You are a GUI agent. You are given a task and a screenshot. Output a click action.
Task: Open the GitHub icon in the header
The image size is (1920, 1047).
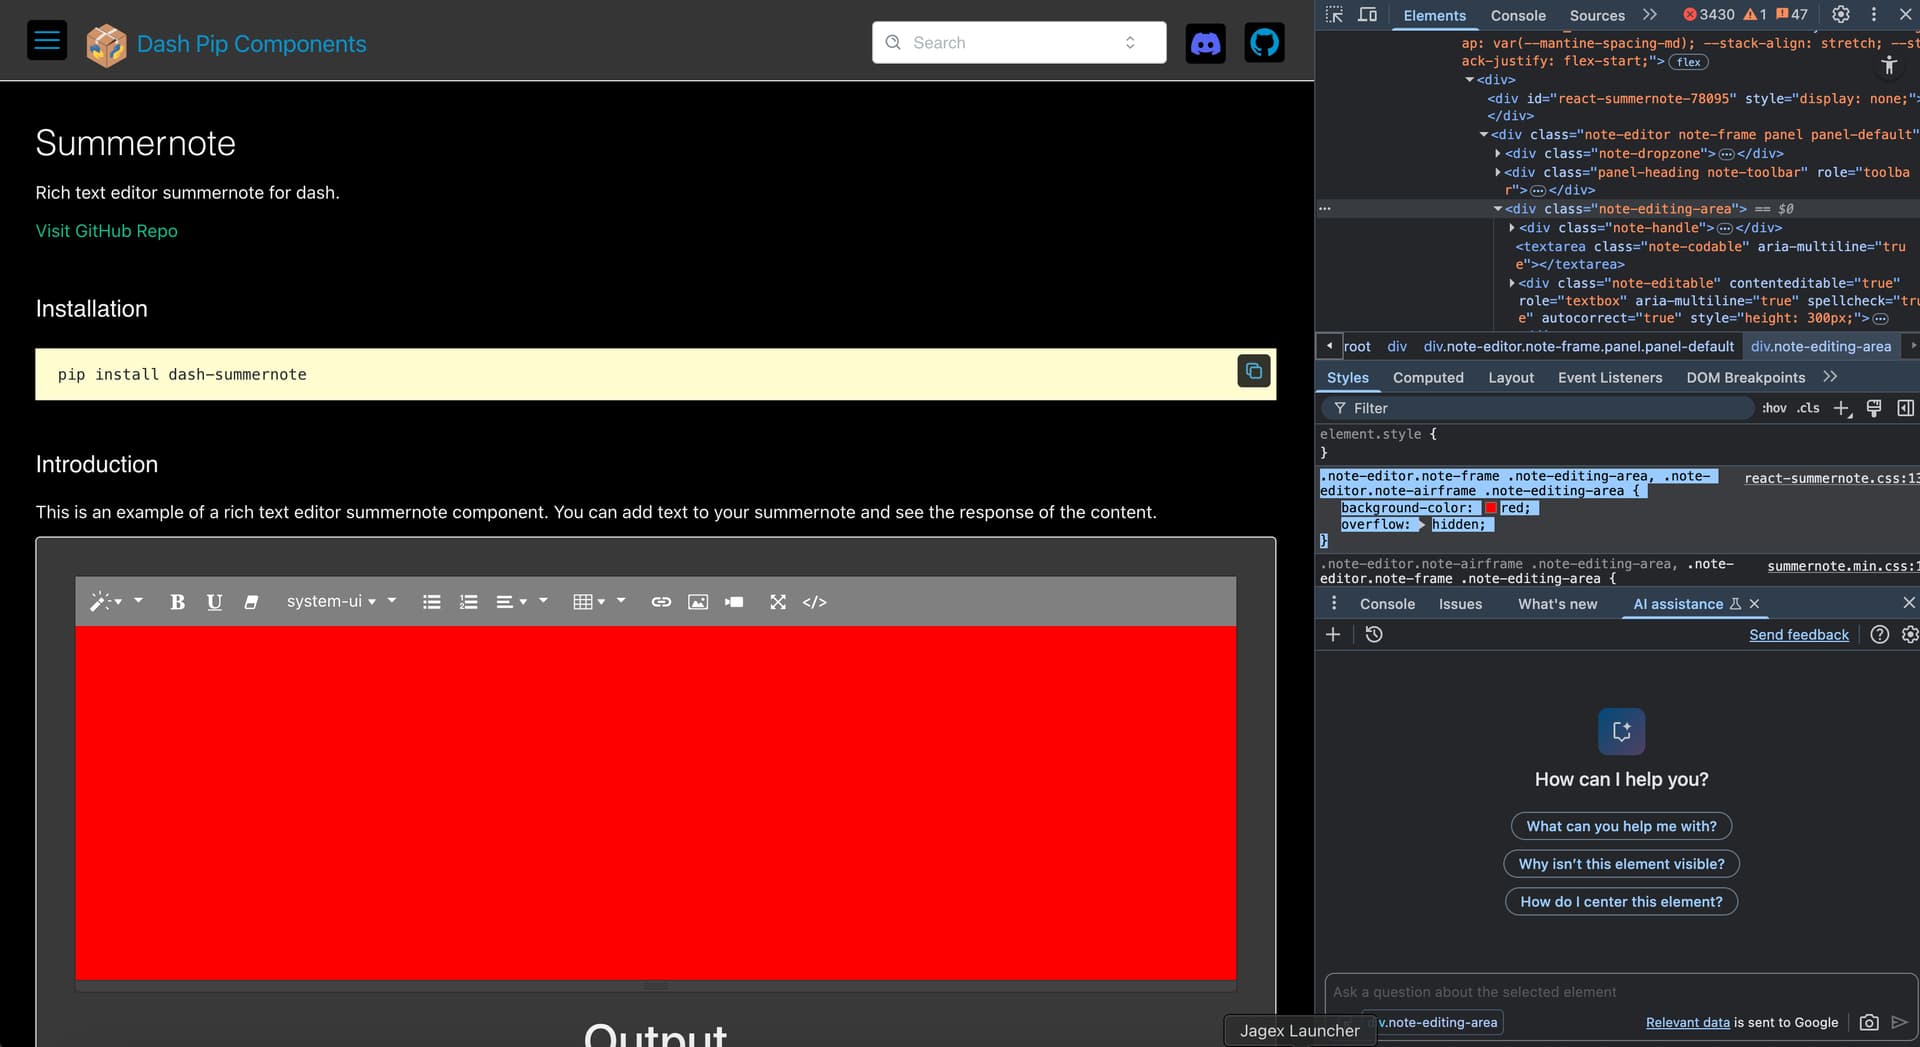pyautogui.click(x=1264, y=43)
